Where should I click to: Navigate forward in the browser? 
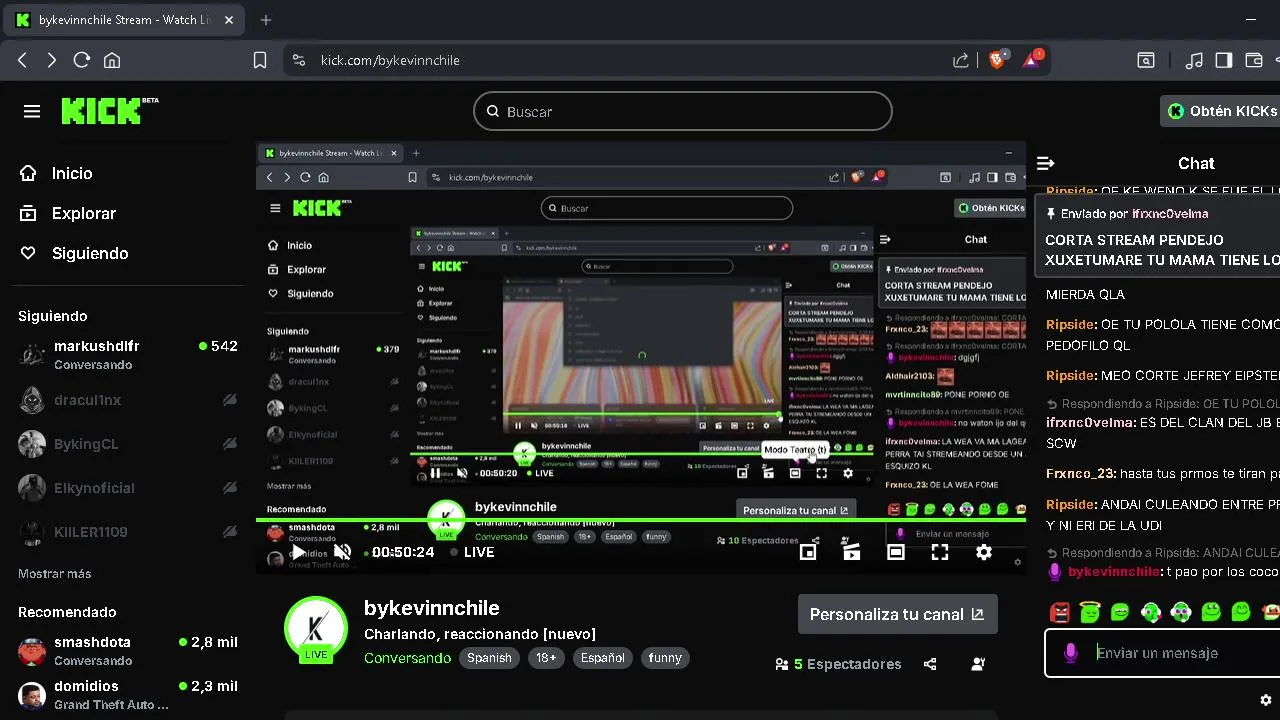coord(52,60)
